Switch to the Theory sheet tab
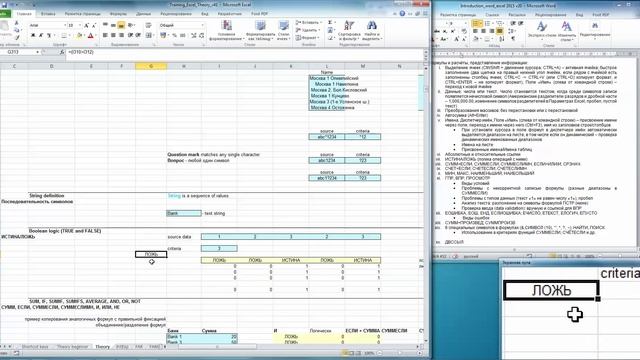Image resolution: width=640 pixels, height=360 pixels. (x=102, y=347)
